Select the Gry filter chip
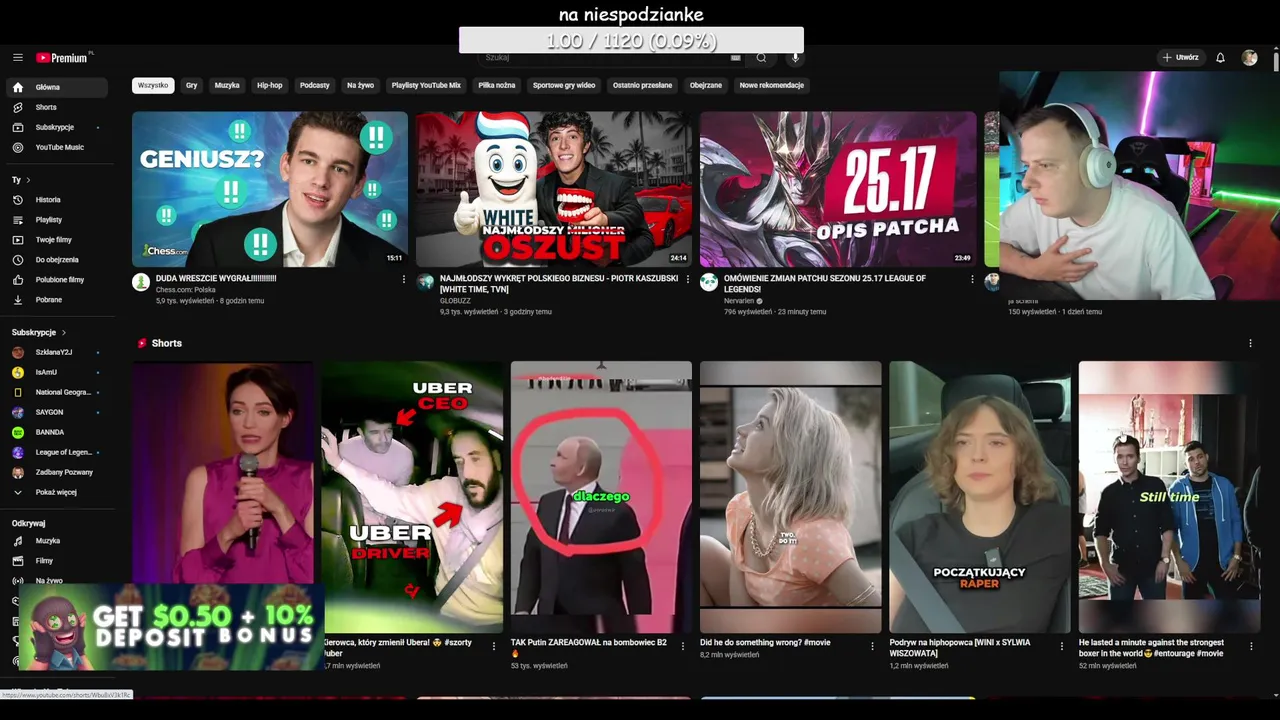 pyautogui.click(x=192, y=86)
